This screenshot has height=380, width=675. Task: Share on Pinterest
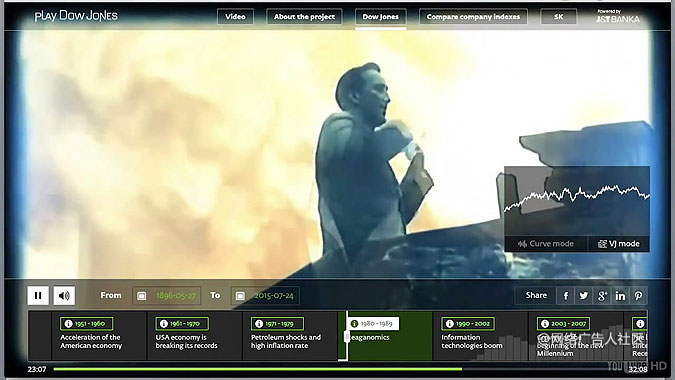click(x=638, y=296)
